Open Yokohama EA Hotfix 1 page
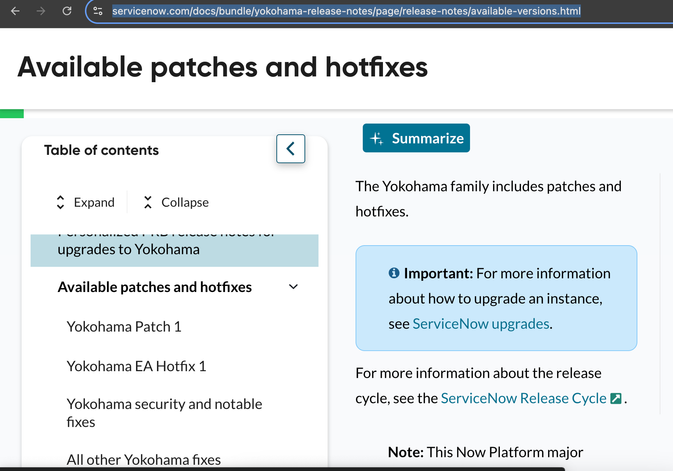Image resolution: width=673 pixels, height=471 pixels. point(136,366)
